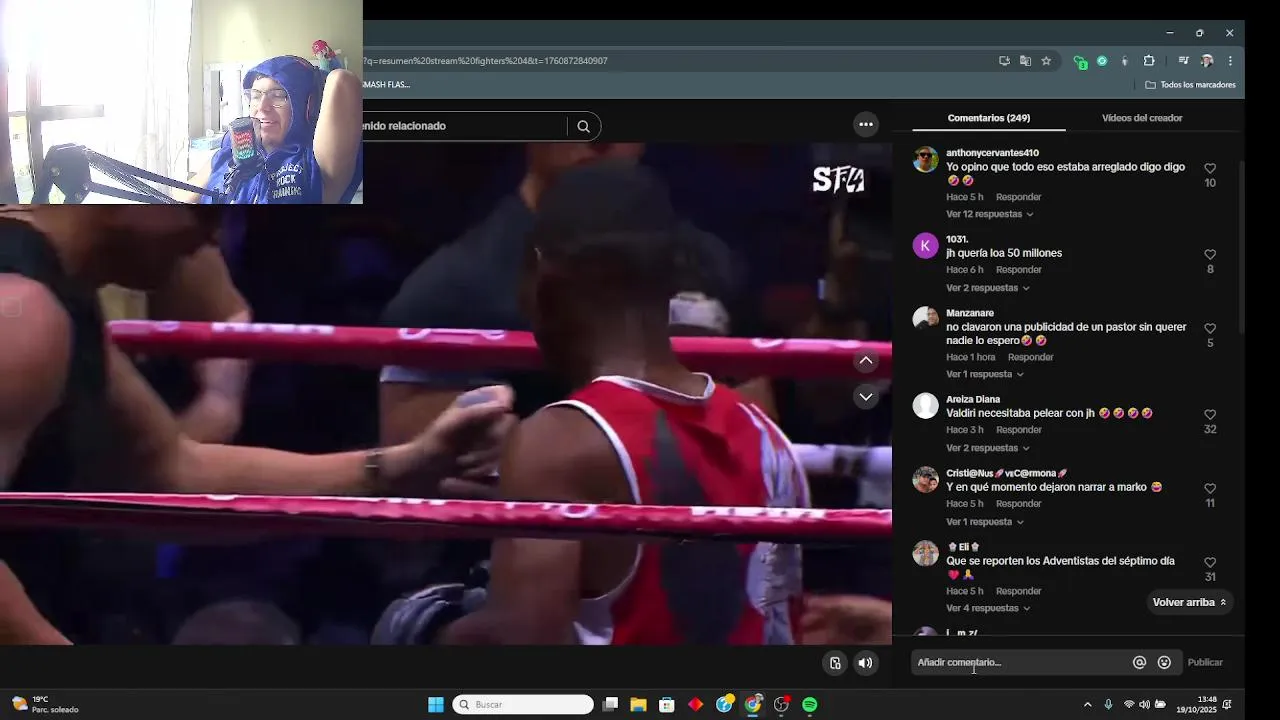The image size is (1280, 720).
Task: Open the weather widget showing 19°C
Action: [45, 705]
